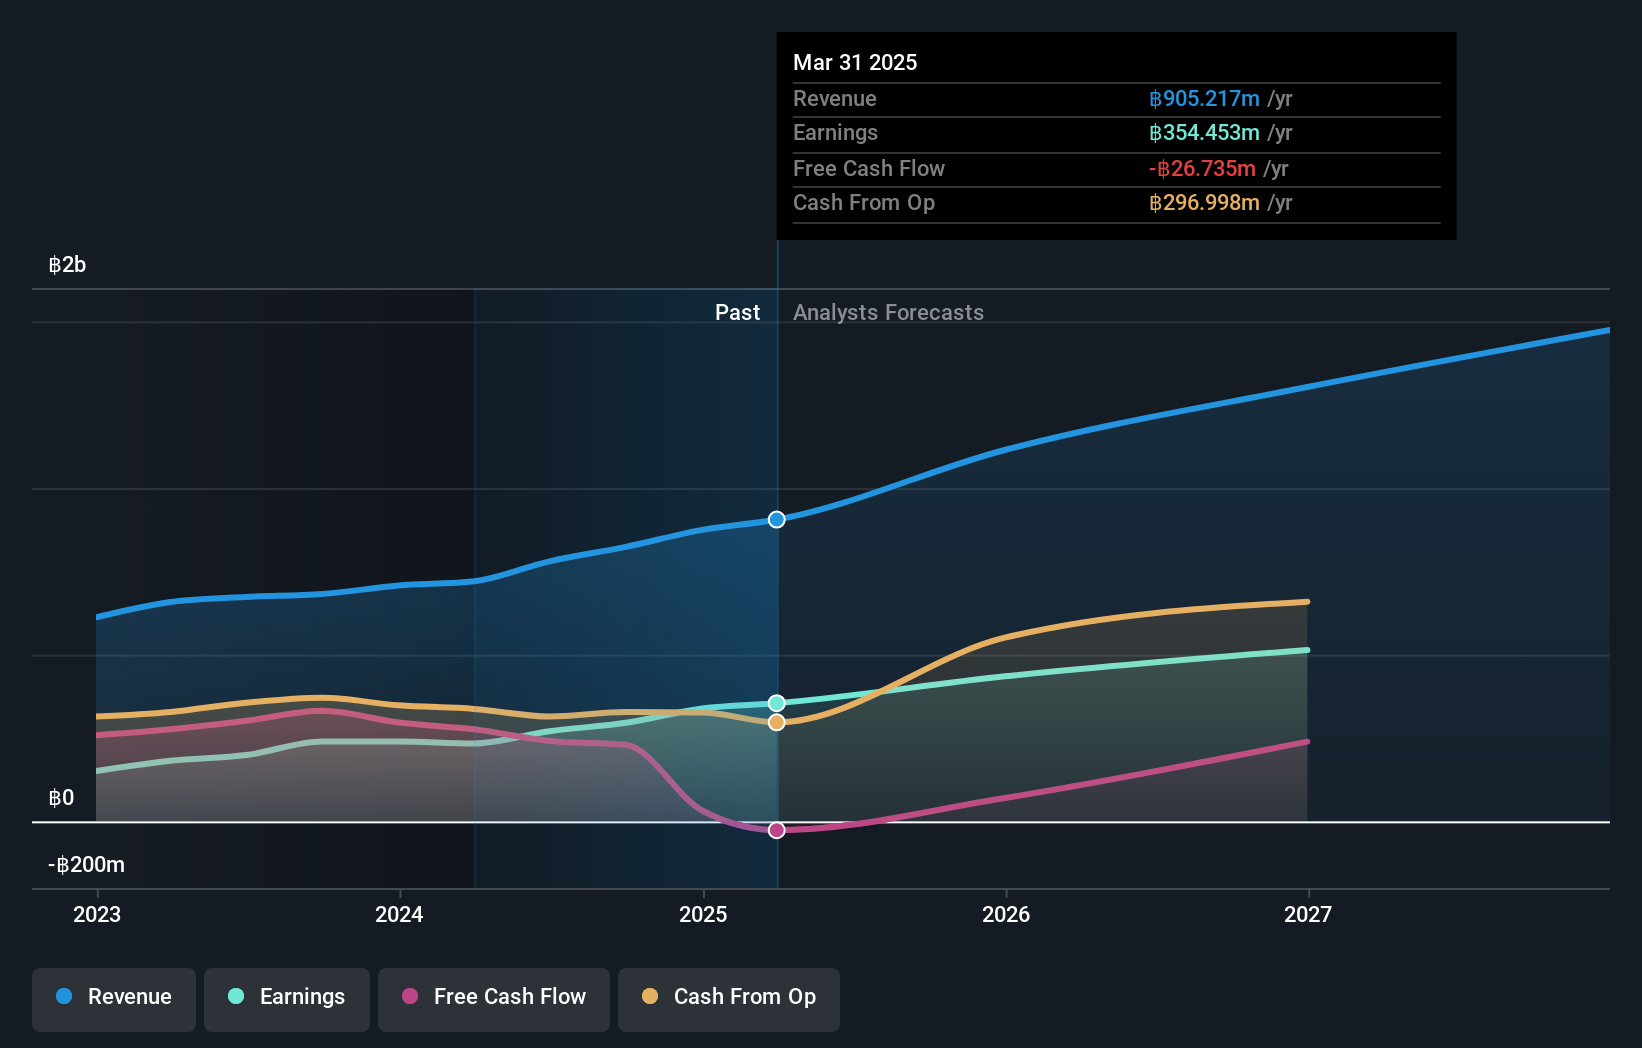
Task: Click the Analysts Forecasts label
Action: pyautogui.click(x=888, y=313)
